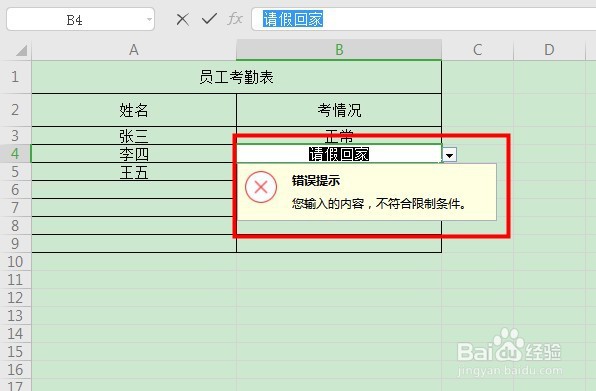Select row 13 header

click(15, 316)
